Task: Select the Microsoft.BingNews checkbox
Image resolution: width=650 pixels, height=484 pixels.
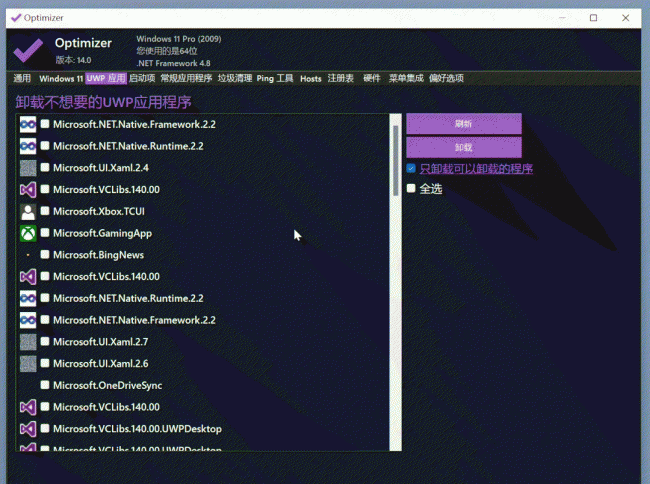Action: [45, 254]
